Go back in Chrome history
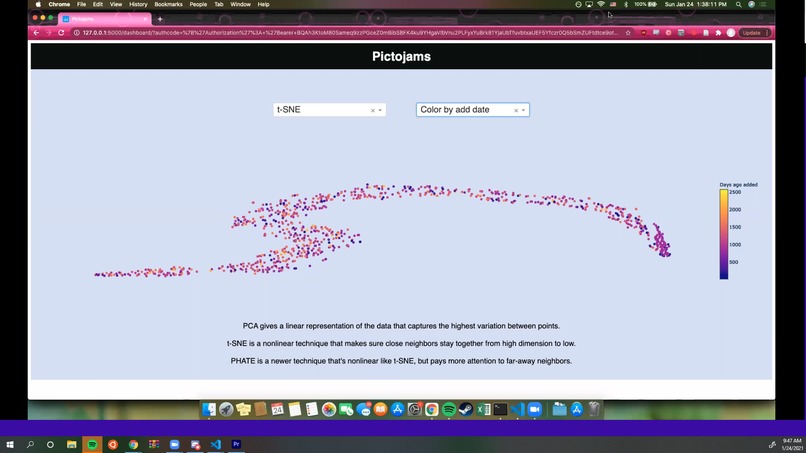 [x=36, y=32]
